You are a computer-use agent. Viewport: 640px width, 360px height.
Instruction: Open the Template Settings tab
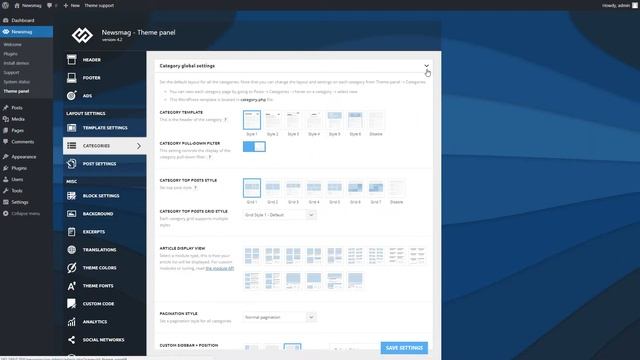[104, 128]
